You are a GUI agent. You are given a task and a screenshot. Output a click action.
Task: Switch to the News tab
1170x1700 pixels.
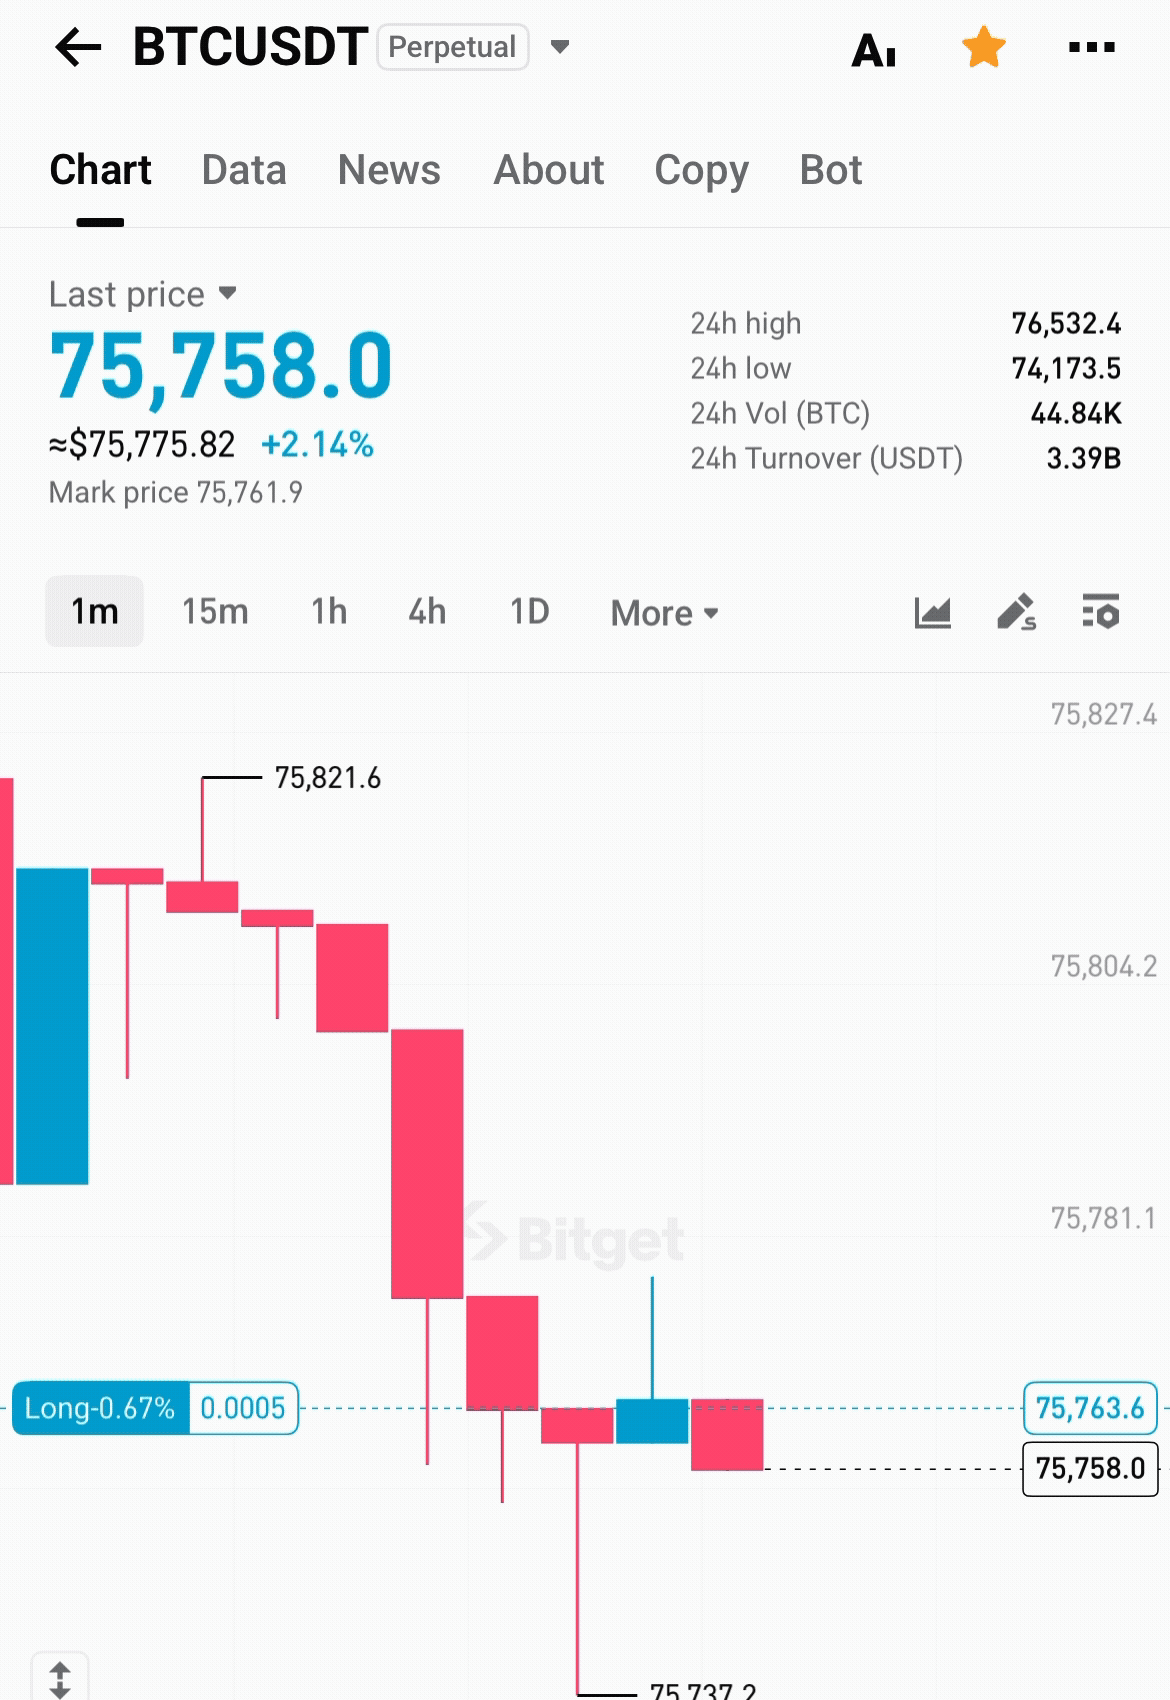point(389,170)
